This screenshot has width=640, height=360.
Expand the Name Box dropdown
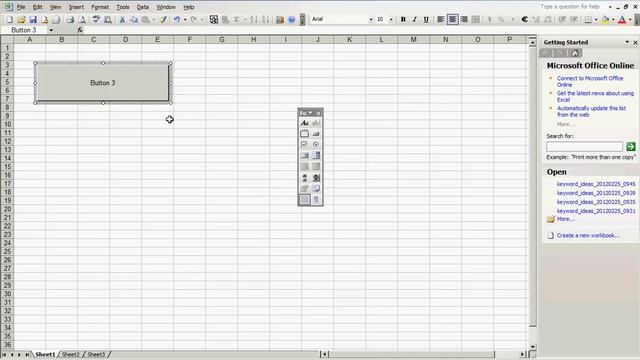coord(51,30)
